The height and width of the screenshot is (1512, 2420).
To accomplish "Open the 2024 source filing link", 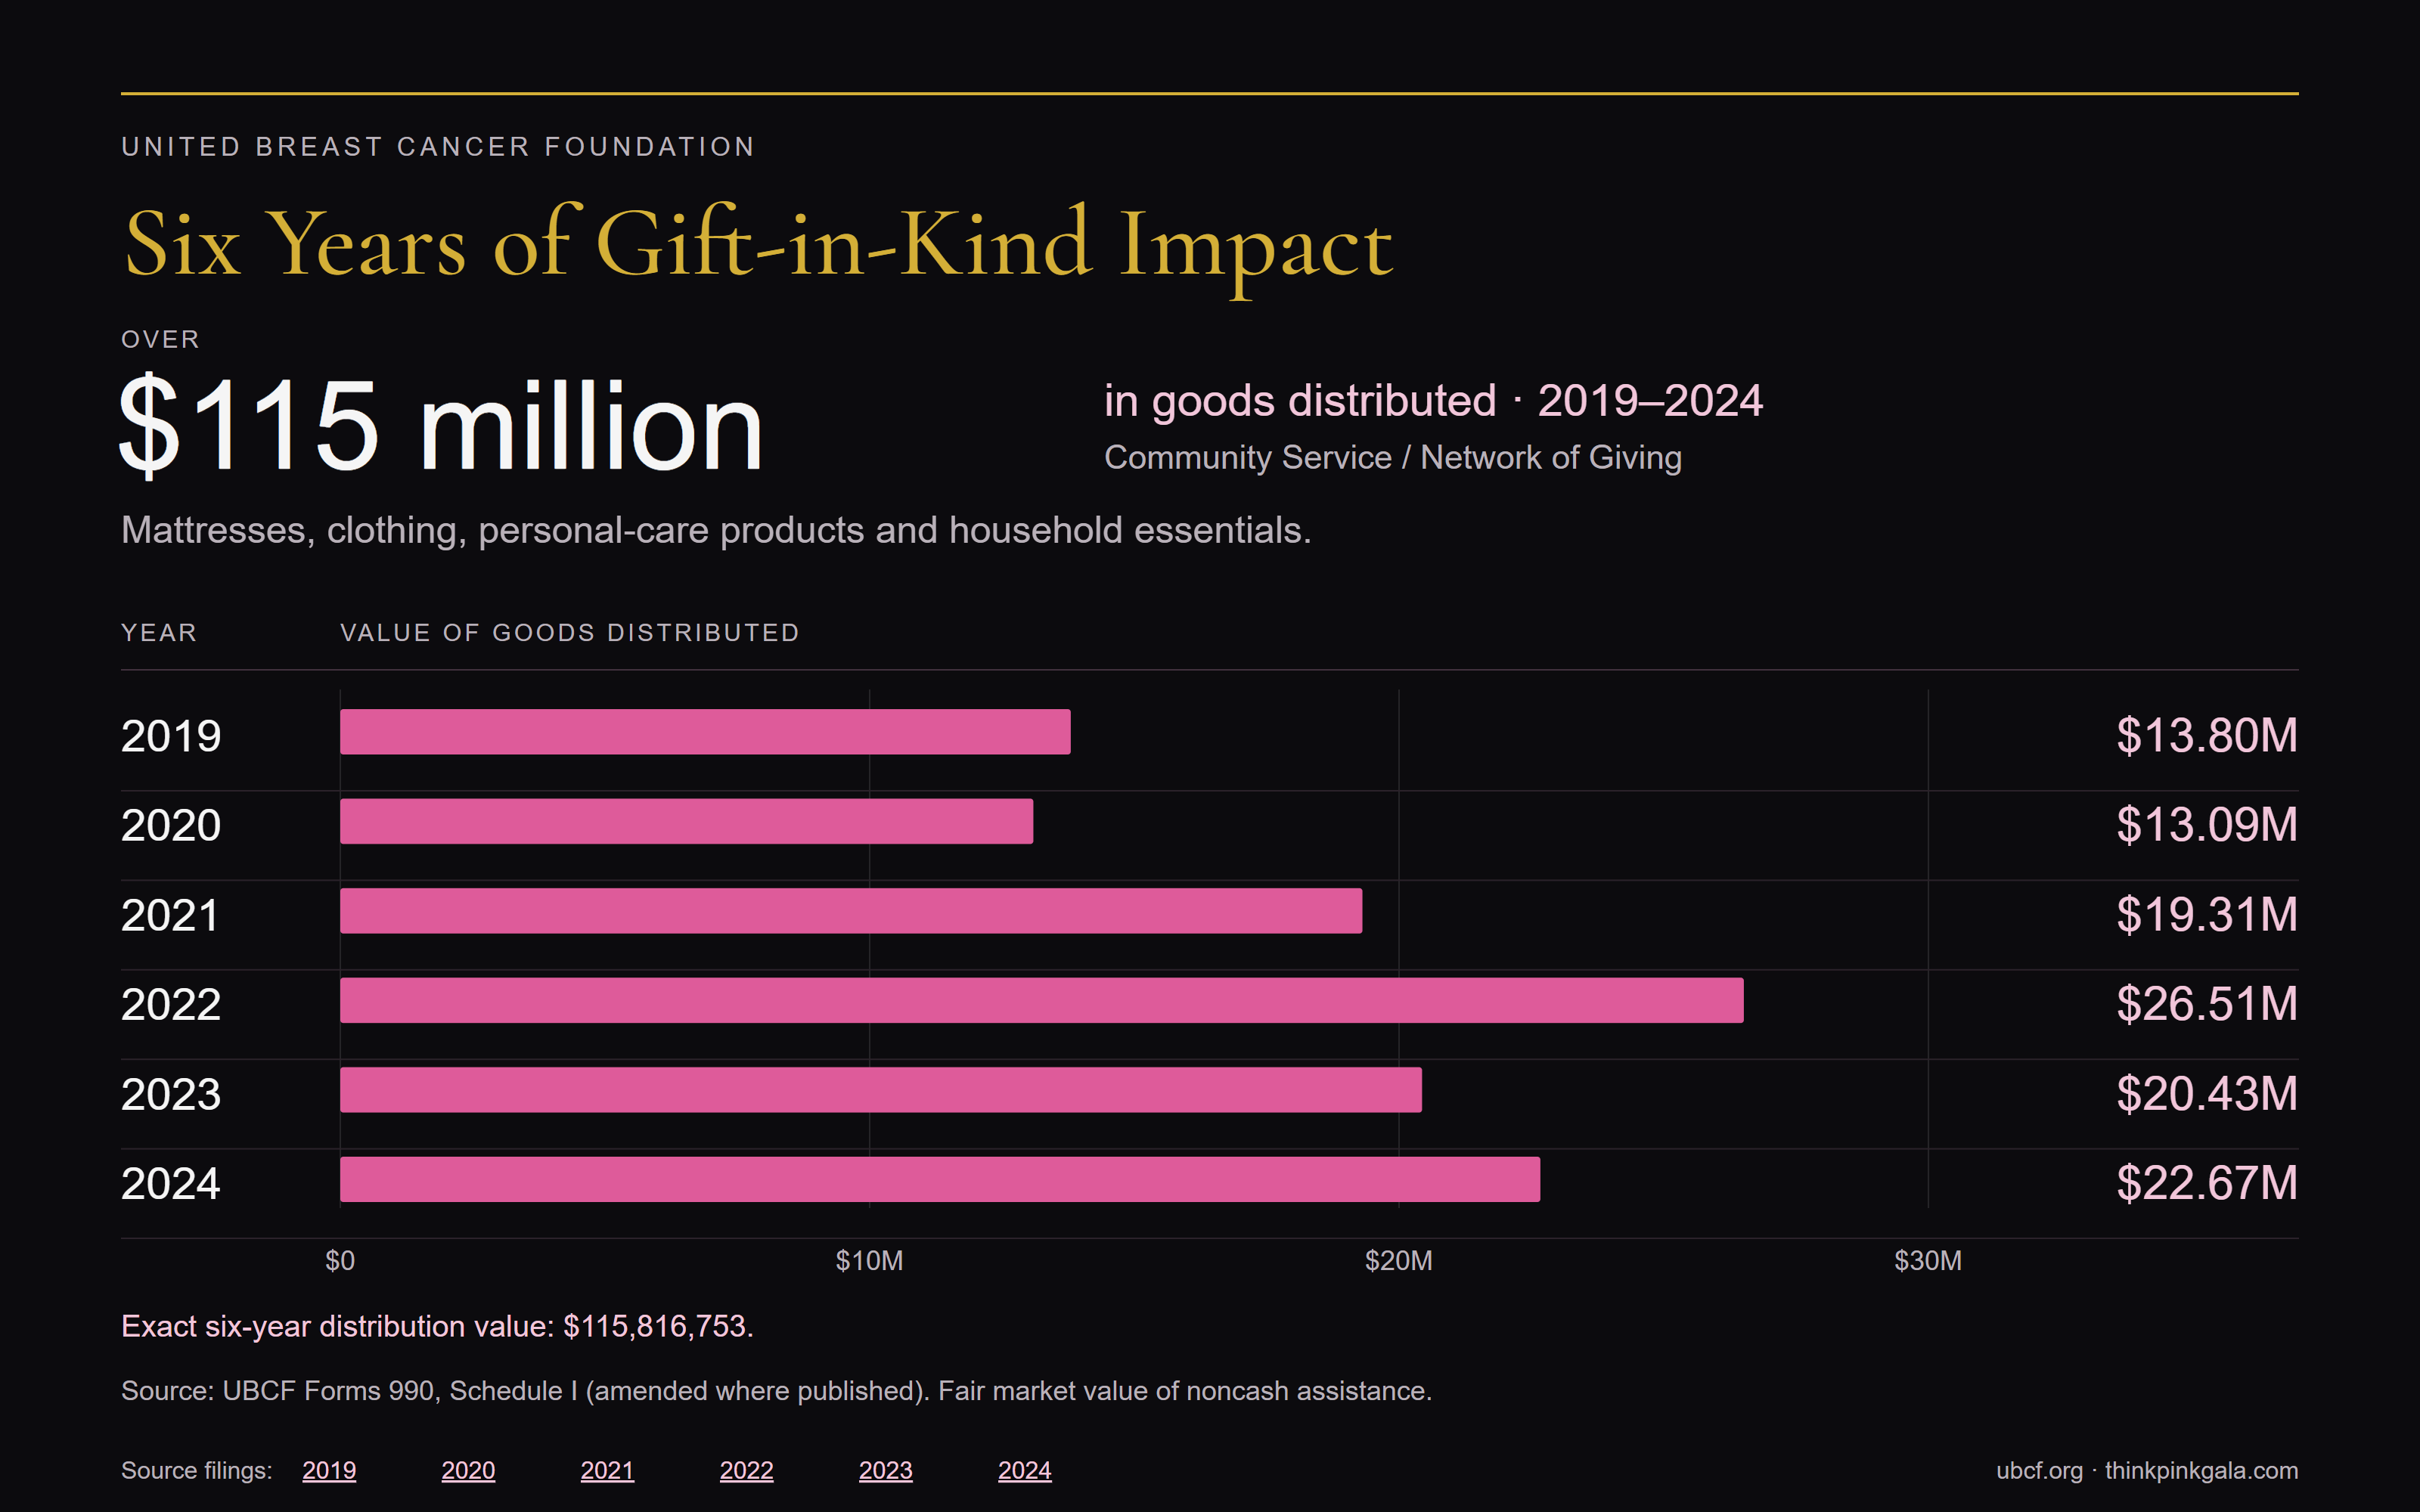I will click(1024, 1470).
